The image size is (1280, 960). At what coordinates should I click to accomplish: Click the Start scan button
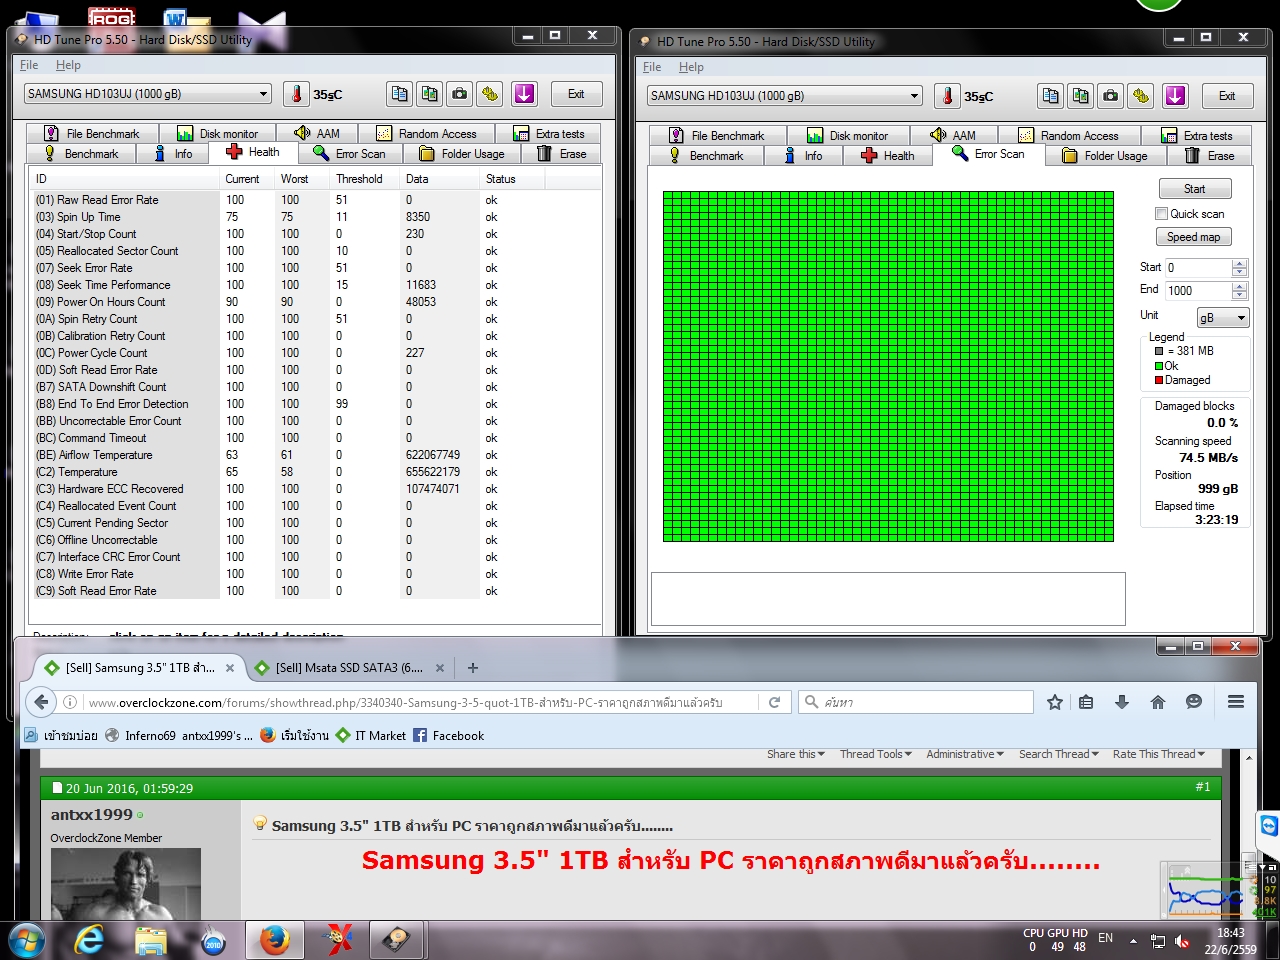click(1195, 189)
